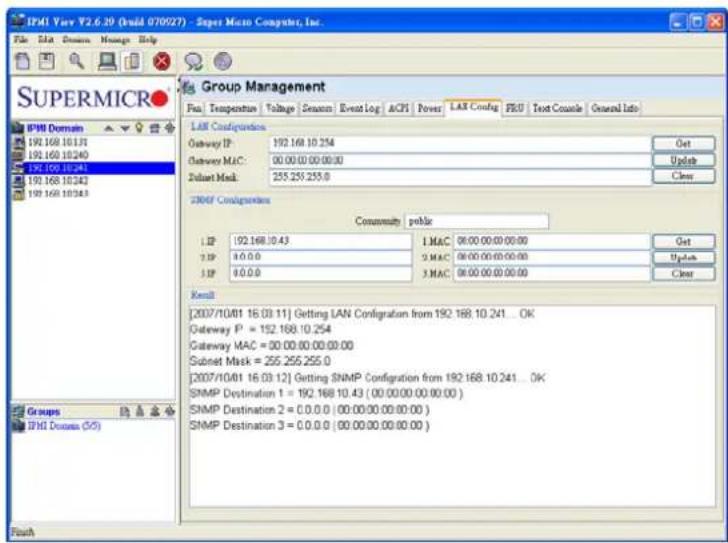Click the 2.MAC input field
The image size is (728, 543).
pos(551,257)
